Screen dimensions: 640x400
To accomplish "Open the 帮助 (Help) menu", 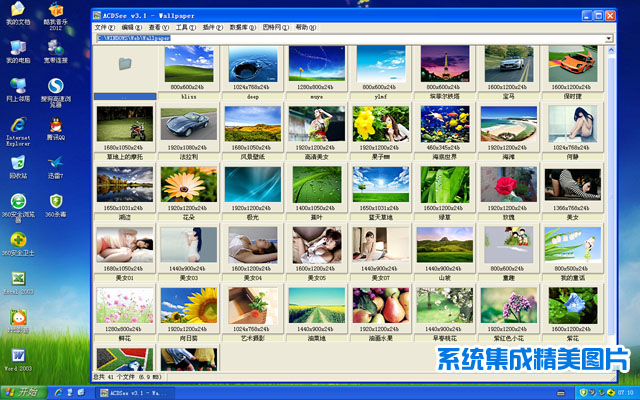I will (x=306, y=27).
